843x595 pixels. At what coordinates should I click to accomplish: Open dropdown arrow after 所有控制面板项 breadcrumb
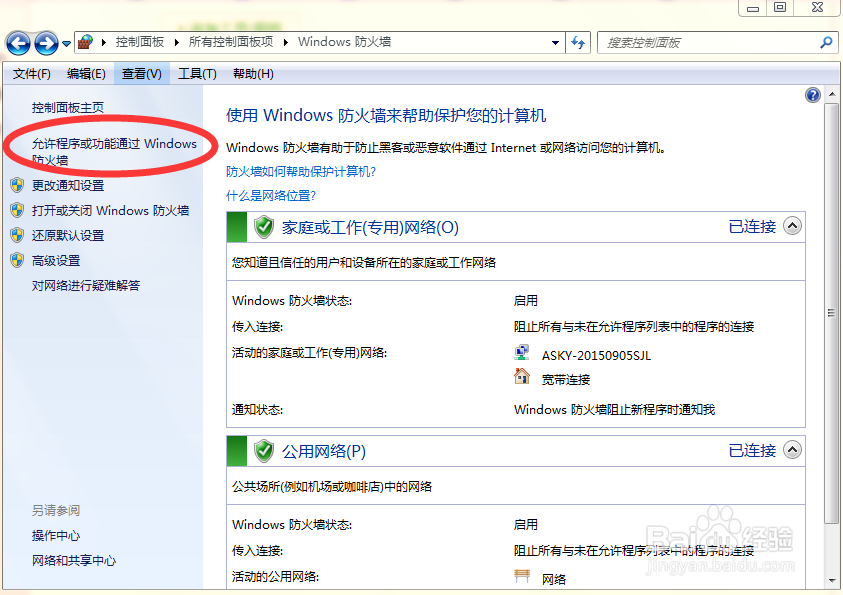click(285, 42)
